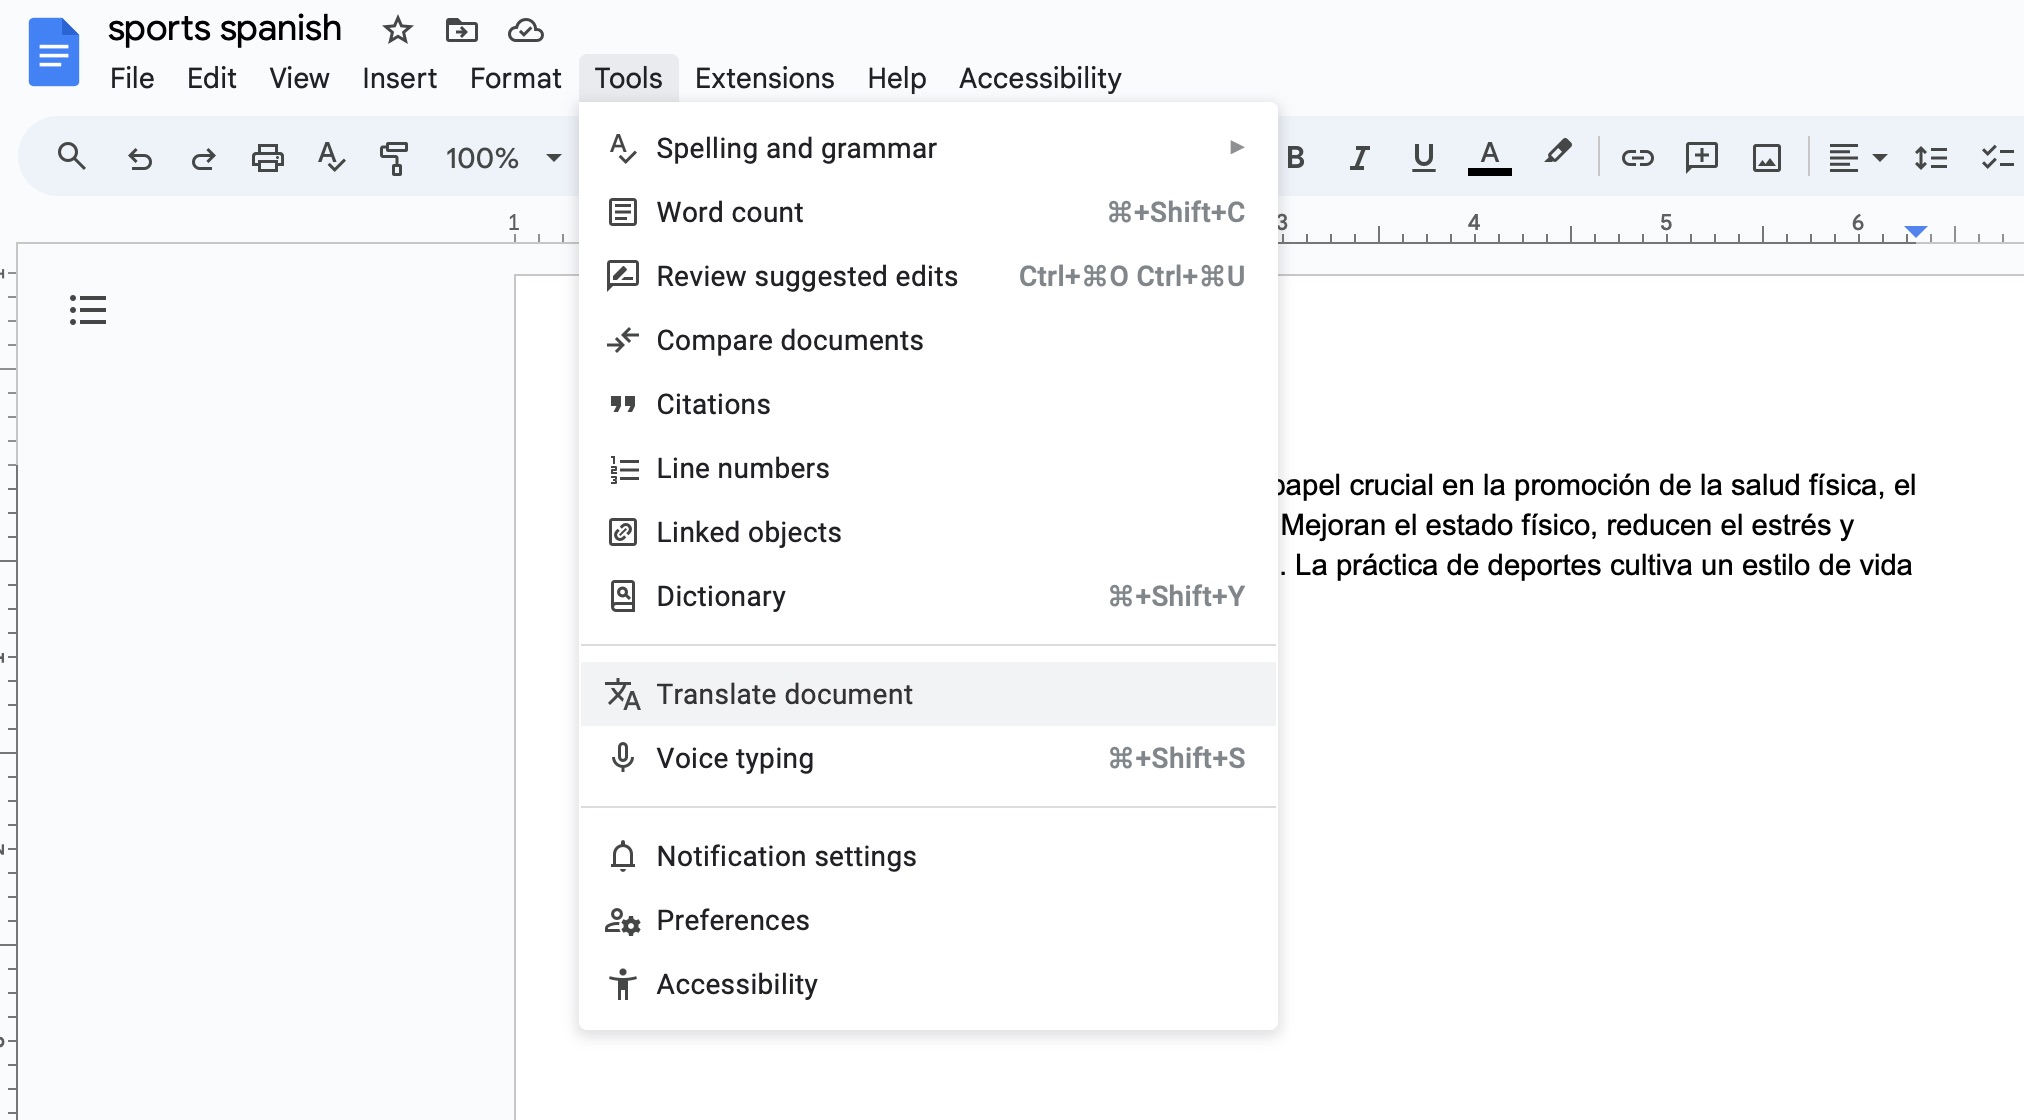2024x1120 pixels.
Task: Run spell check from toolbar
Action: coord(330,158)
